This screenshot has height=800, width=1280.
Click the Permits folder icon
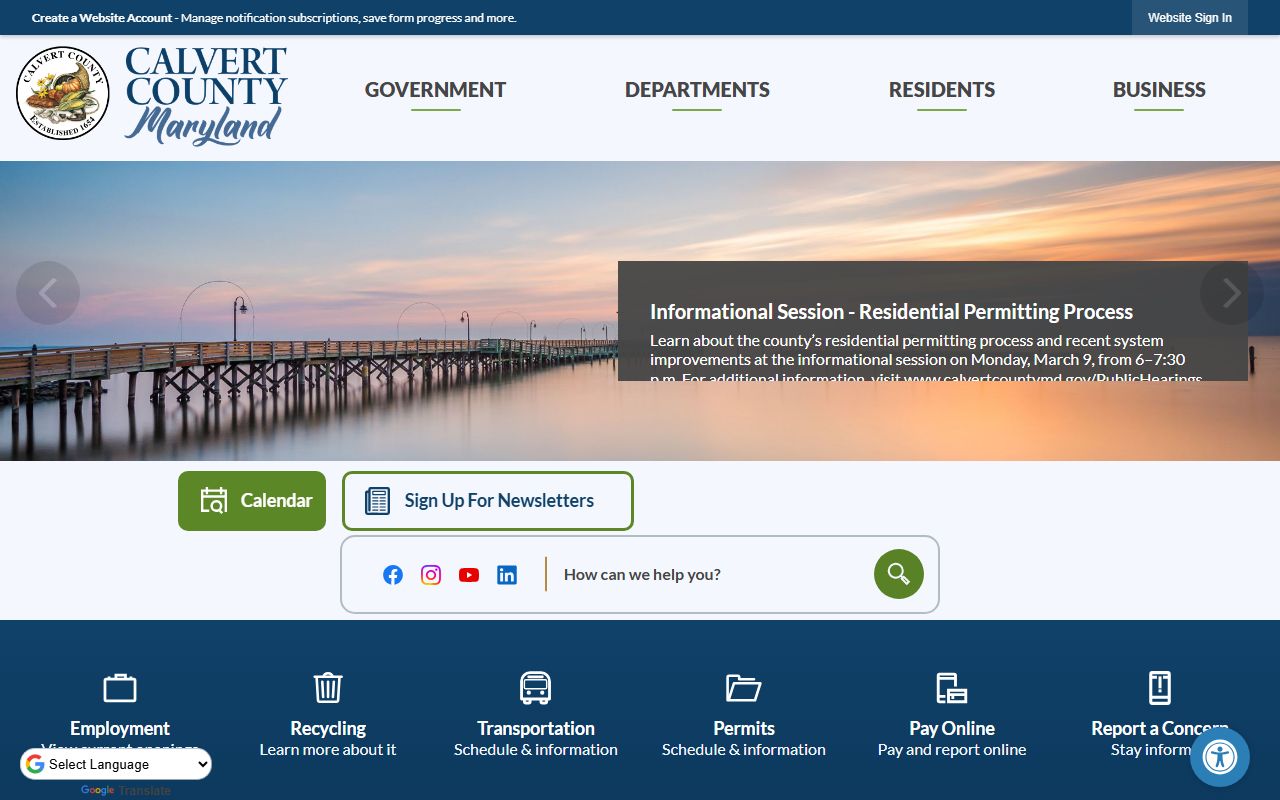click(744, 688)
